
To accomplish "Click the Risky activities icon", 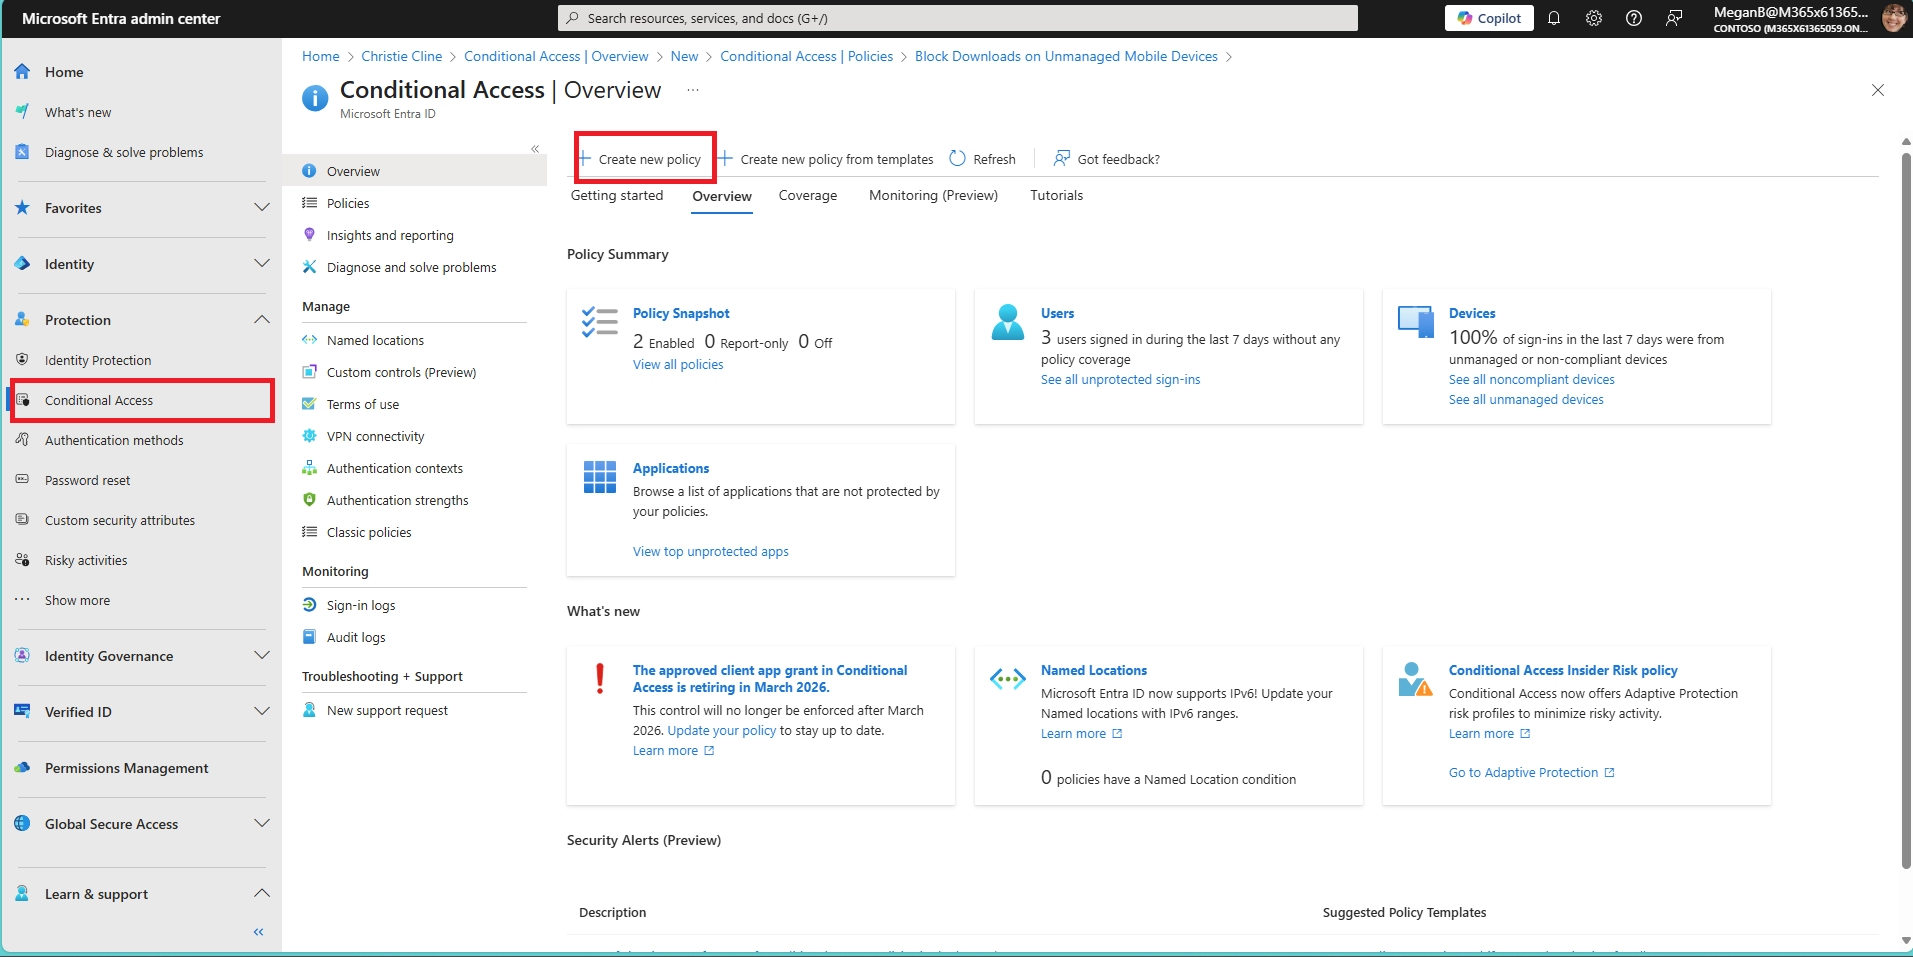I will tap(22, 560).
